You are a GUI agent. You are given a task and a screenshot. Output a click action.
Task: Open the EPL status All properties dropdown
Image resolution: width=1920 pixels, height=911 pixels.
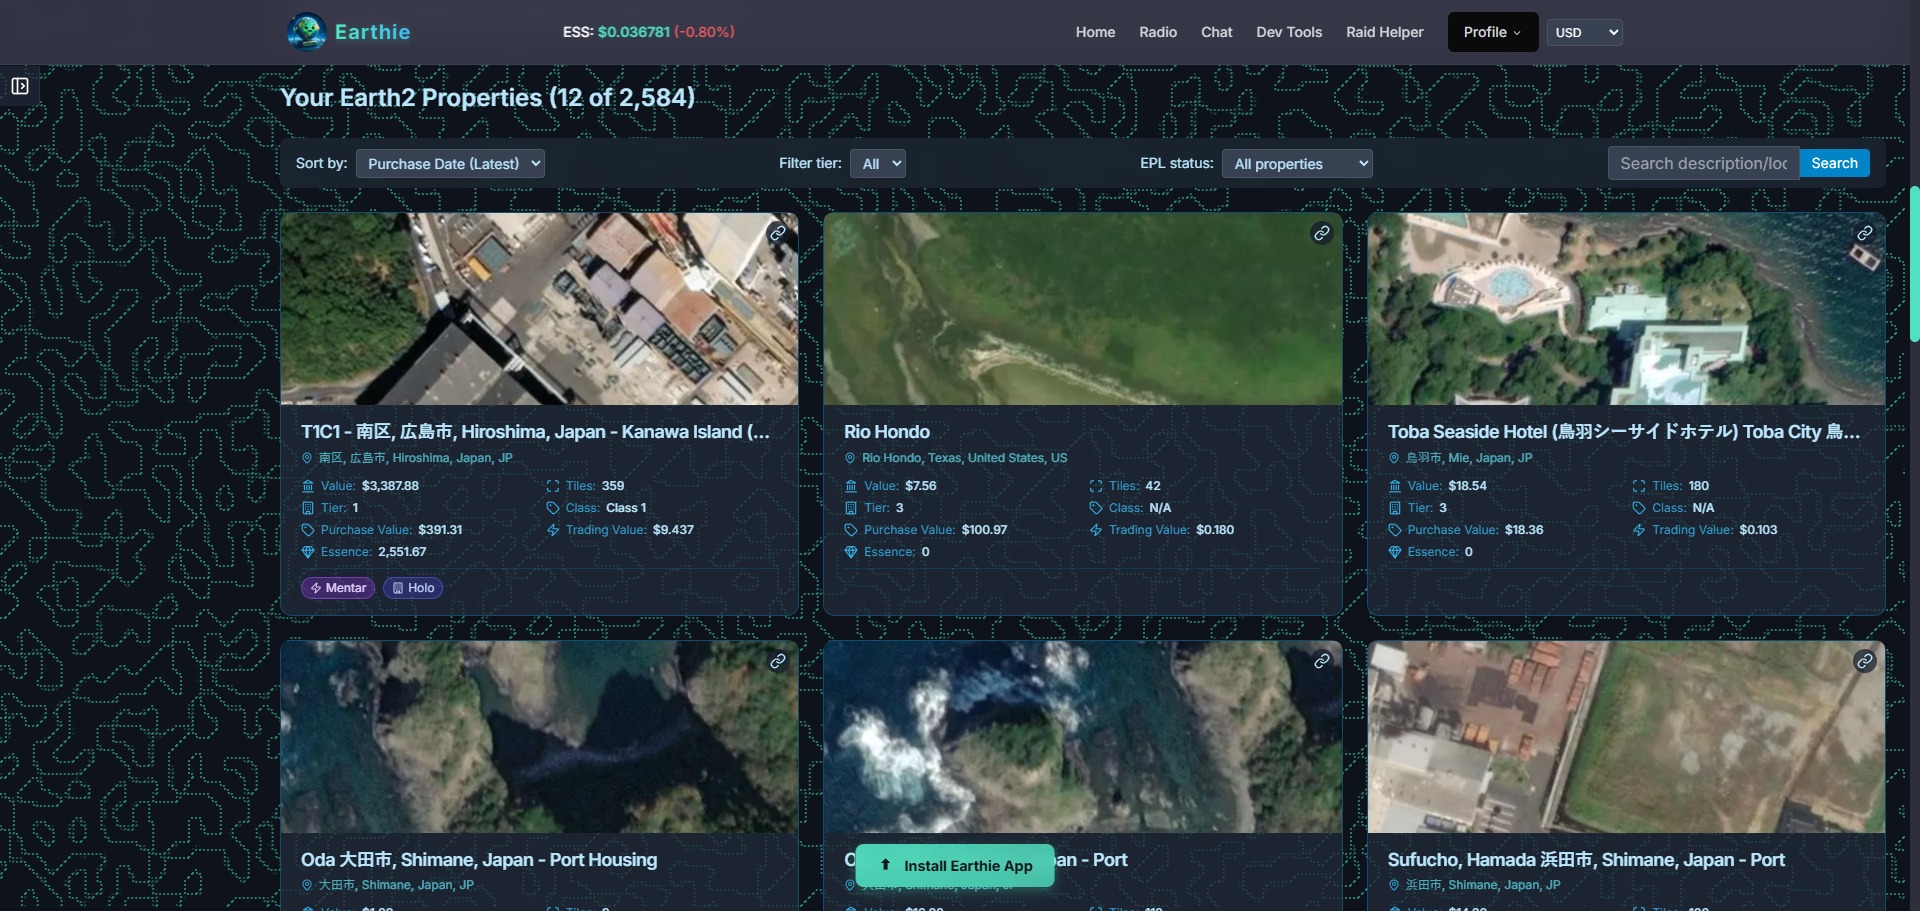coord(1297,164)
